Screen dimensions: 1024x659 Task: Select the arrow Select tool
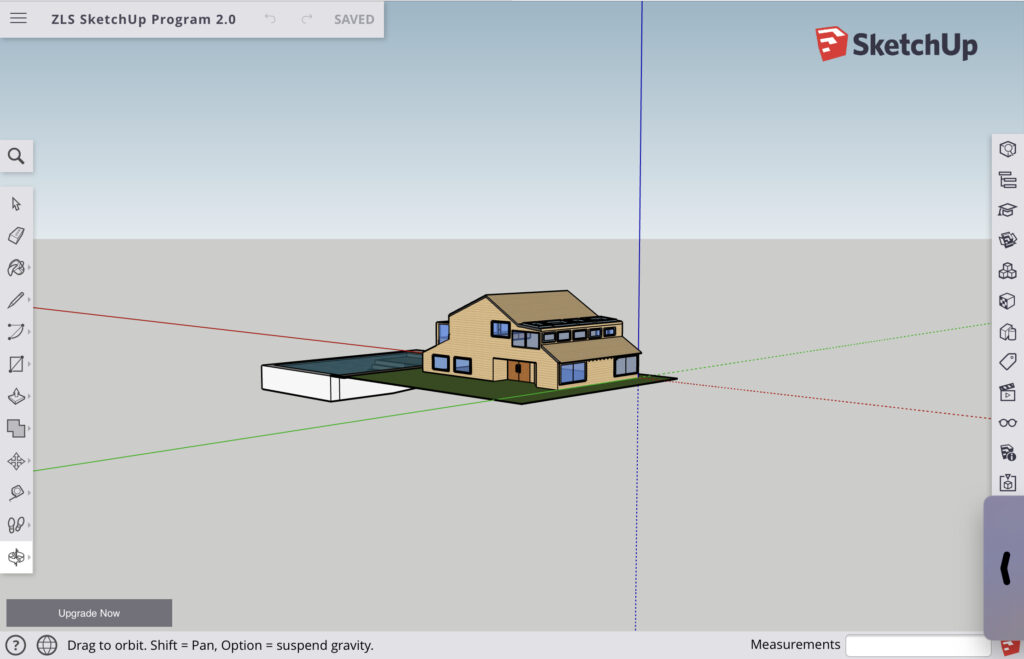point(16,204)
